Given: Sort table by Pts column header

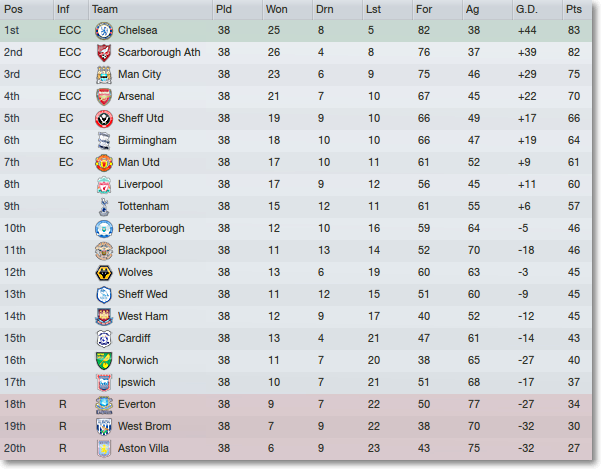Looking at the screenshot, I should pos(574,9).
